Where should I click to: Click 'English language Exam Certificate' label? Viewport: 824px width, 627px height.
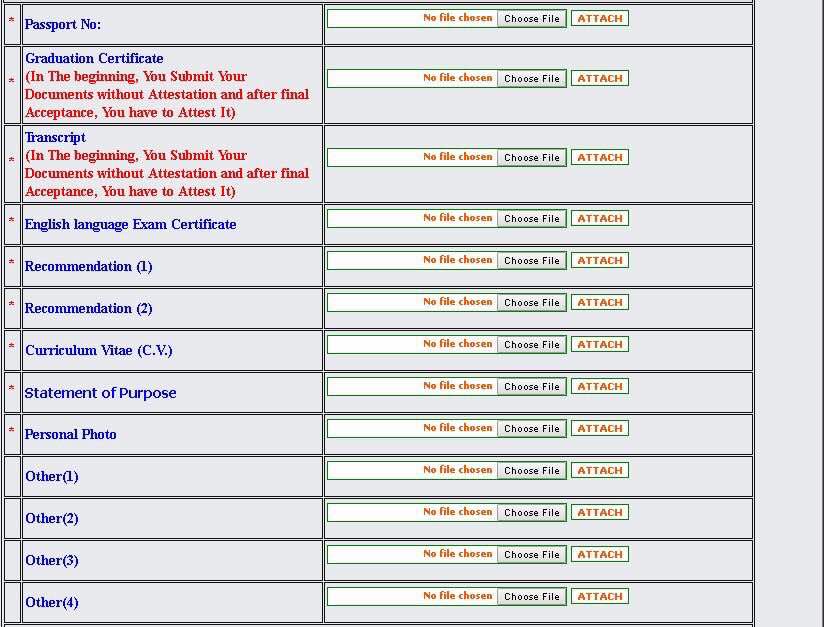(130, 224)
